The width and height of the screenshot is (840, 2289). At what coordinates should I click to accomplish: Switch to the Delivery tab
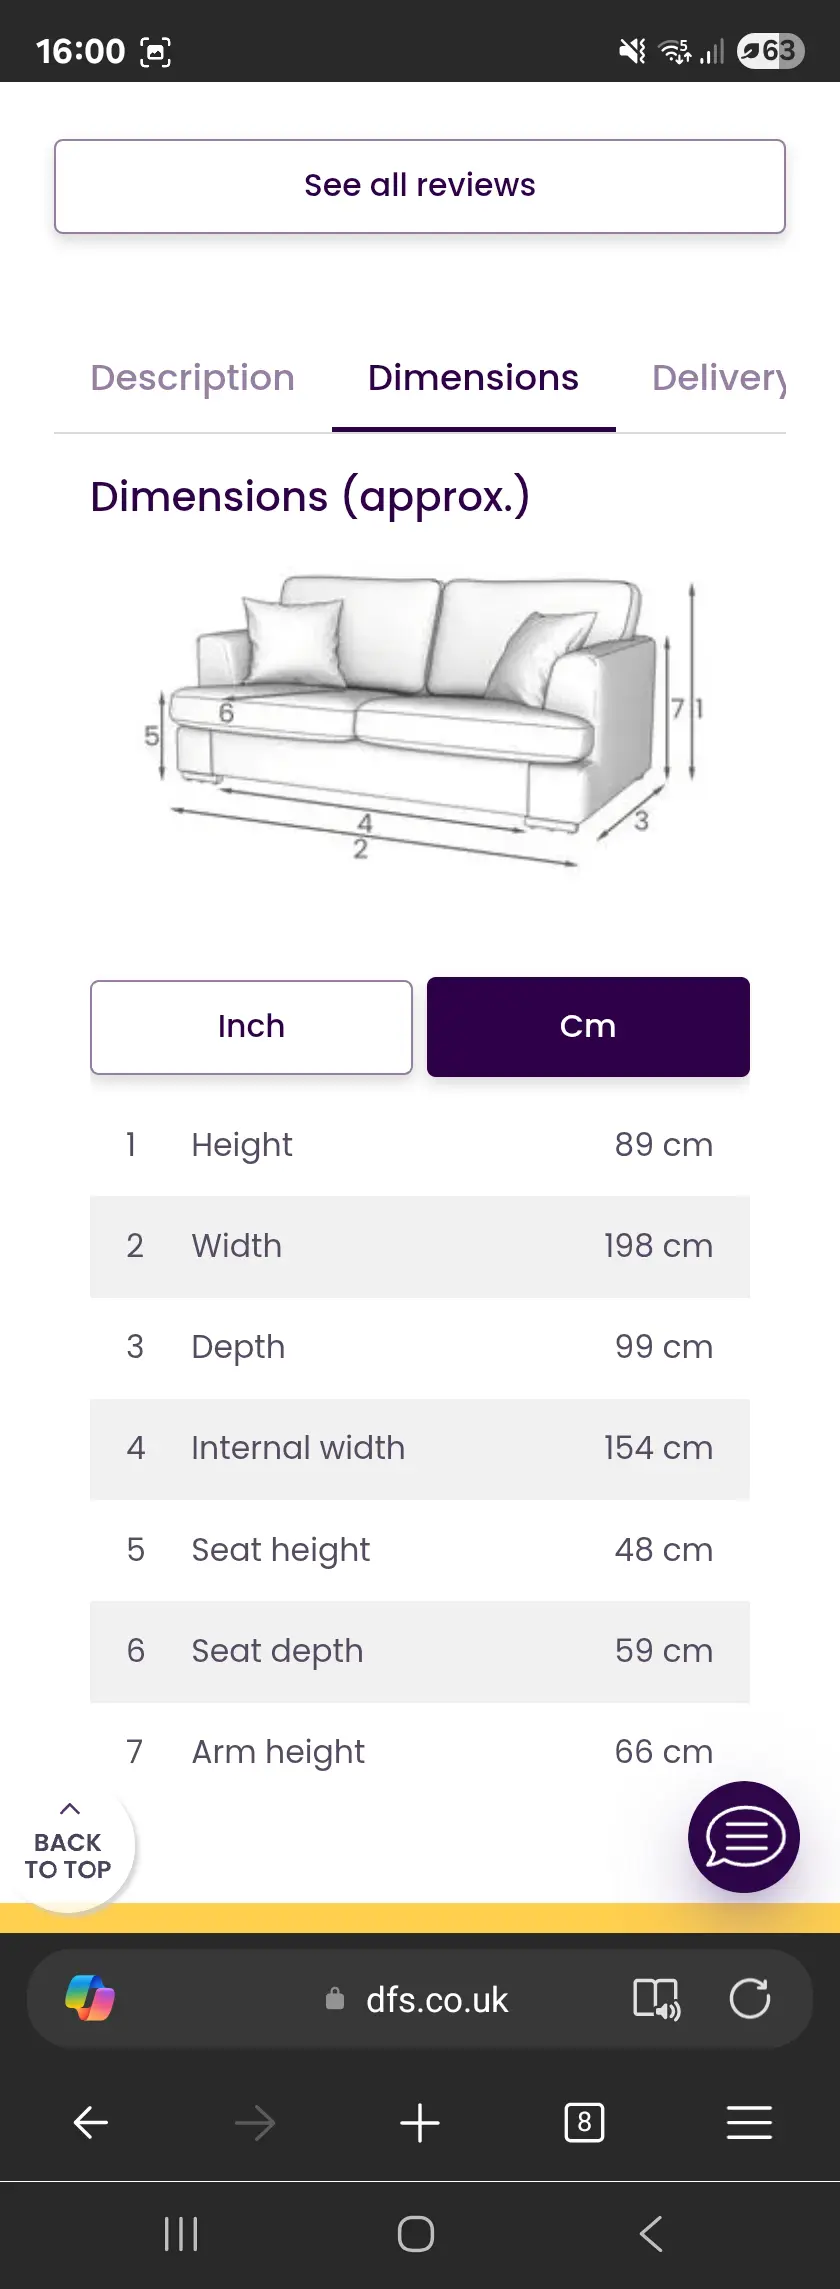pyautogui.click(x=718, y=378)
